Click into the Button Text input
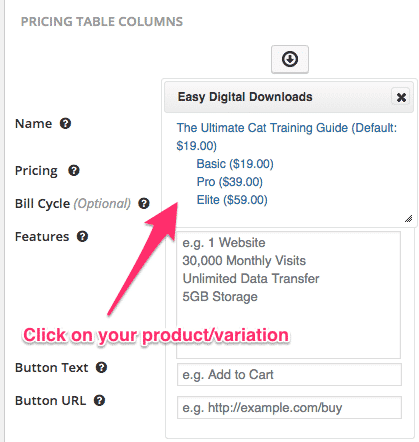Screen dimensions: 419x442 (289, 375)
